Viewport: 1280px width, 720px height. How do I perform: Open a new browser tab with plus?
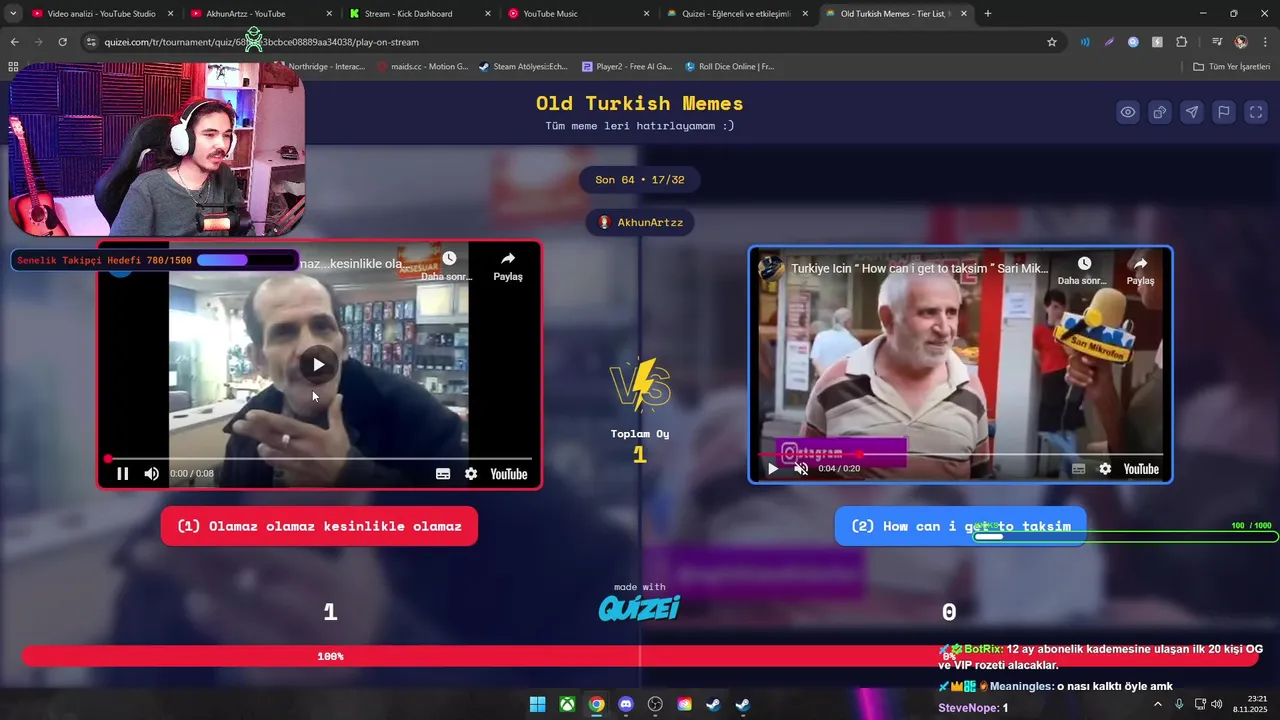(988, 14)
